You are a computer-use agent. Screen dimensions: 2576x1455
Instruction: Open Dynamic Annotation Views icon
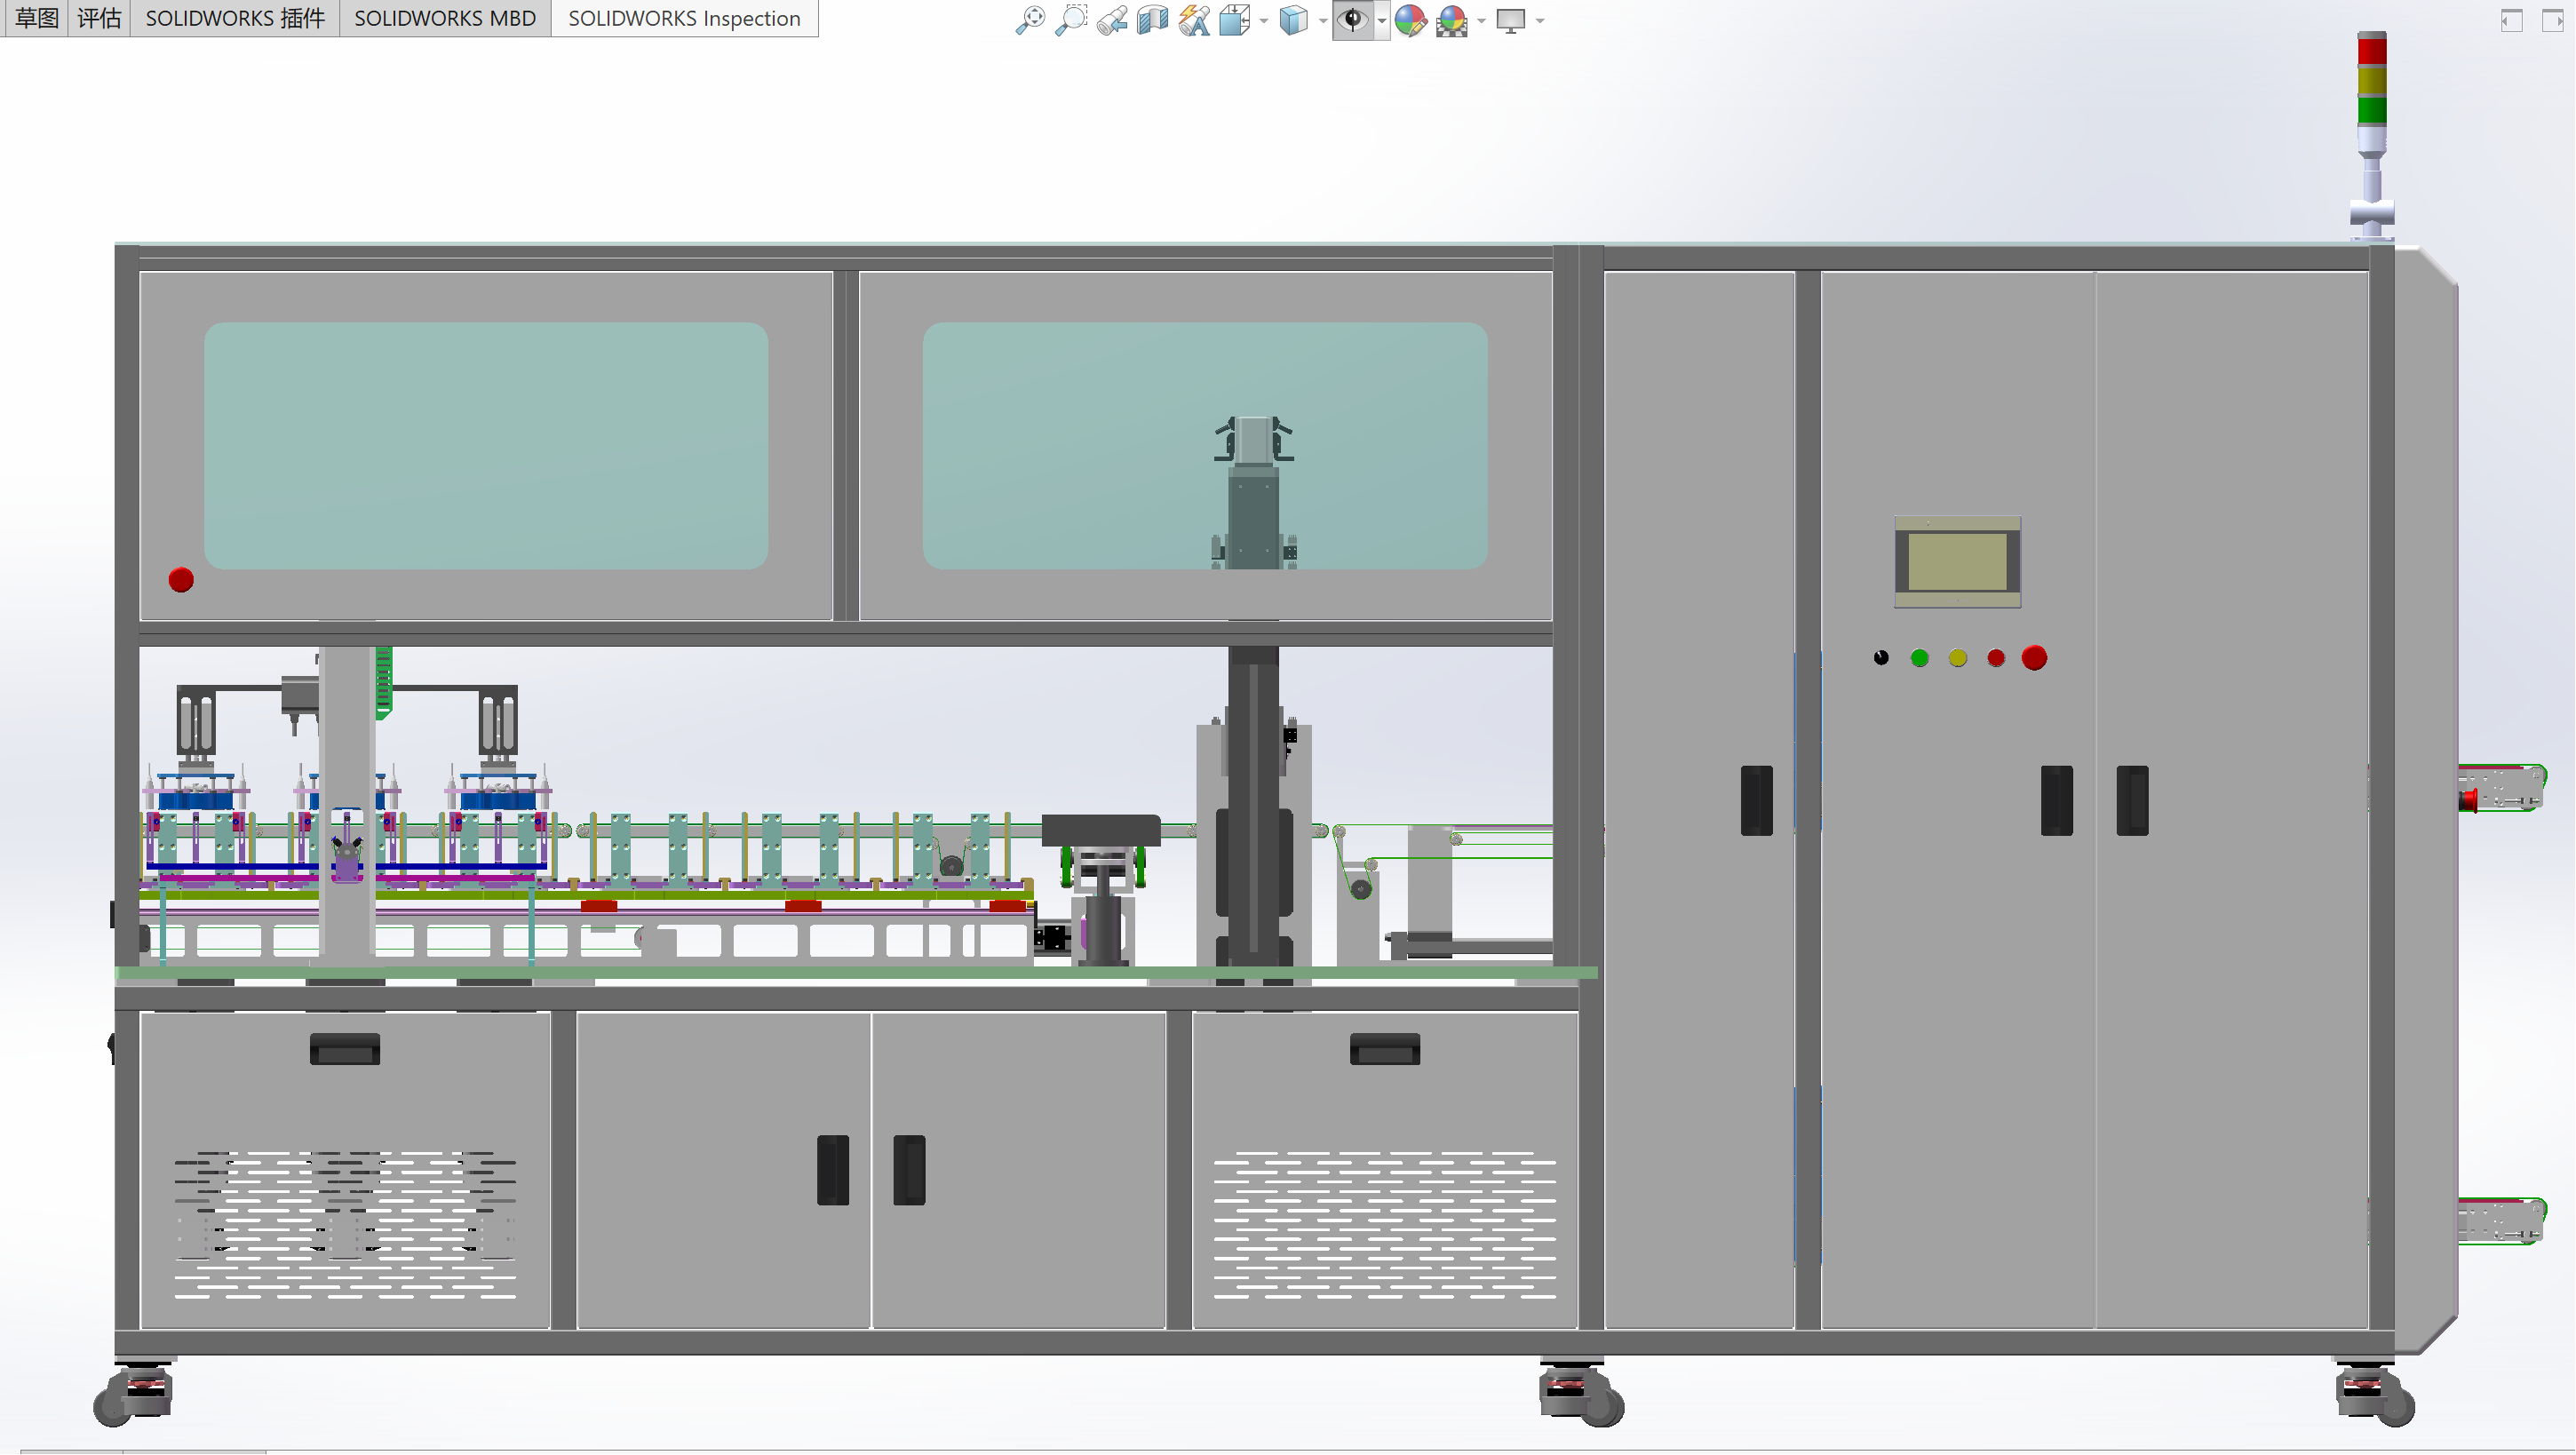point(1193,20)
